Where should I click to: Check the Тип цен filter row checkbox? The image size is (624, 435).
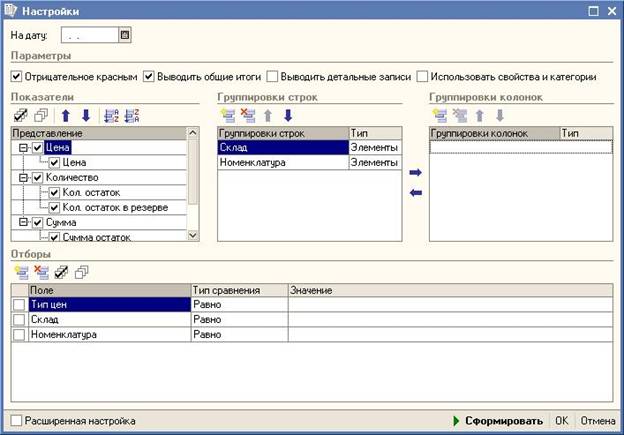[19, 304]
